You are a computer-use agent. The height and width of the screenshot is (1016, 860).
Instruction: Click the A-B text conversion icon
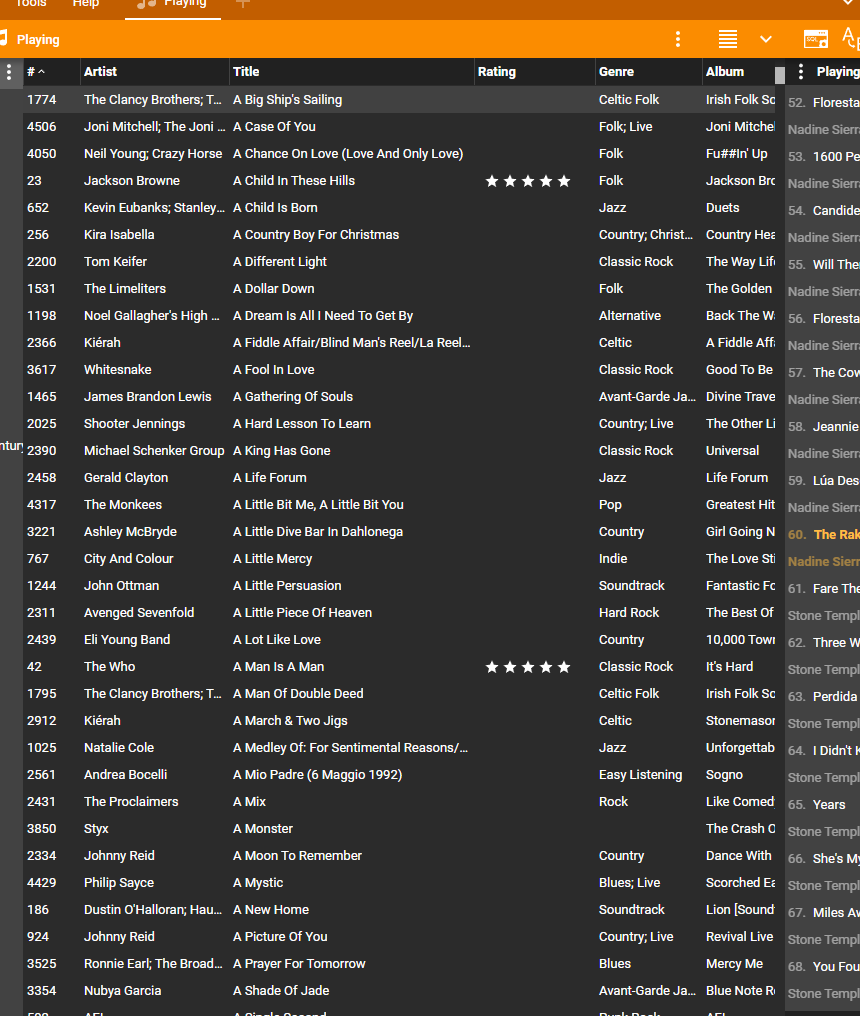851,39
